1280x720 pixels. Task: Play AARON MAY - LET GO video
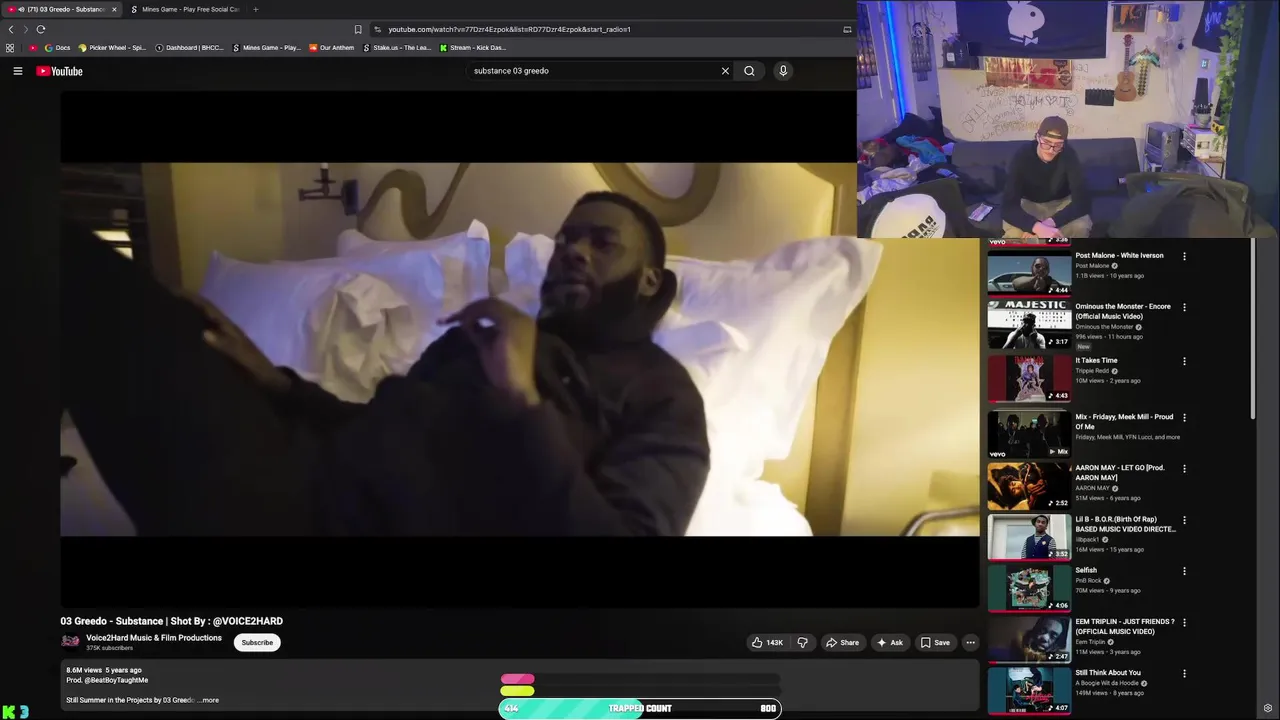tap(1029, 485)
